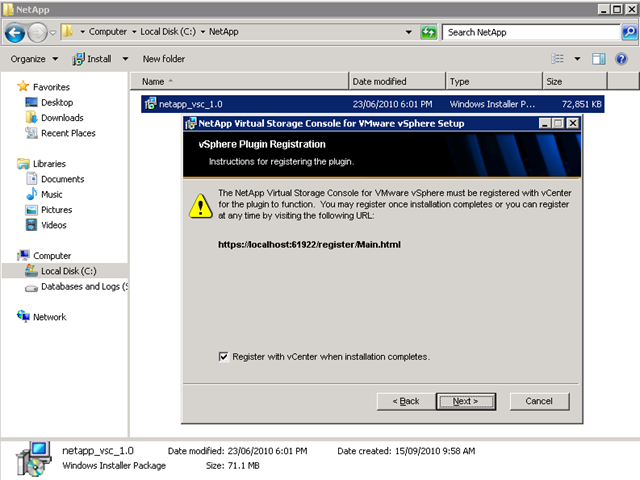The width and height of the screenshot is (640, 480).
Task: Click the installer package icon in details pane
Action: click(x=33, y=458)
